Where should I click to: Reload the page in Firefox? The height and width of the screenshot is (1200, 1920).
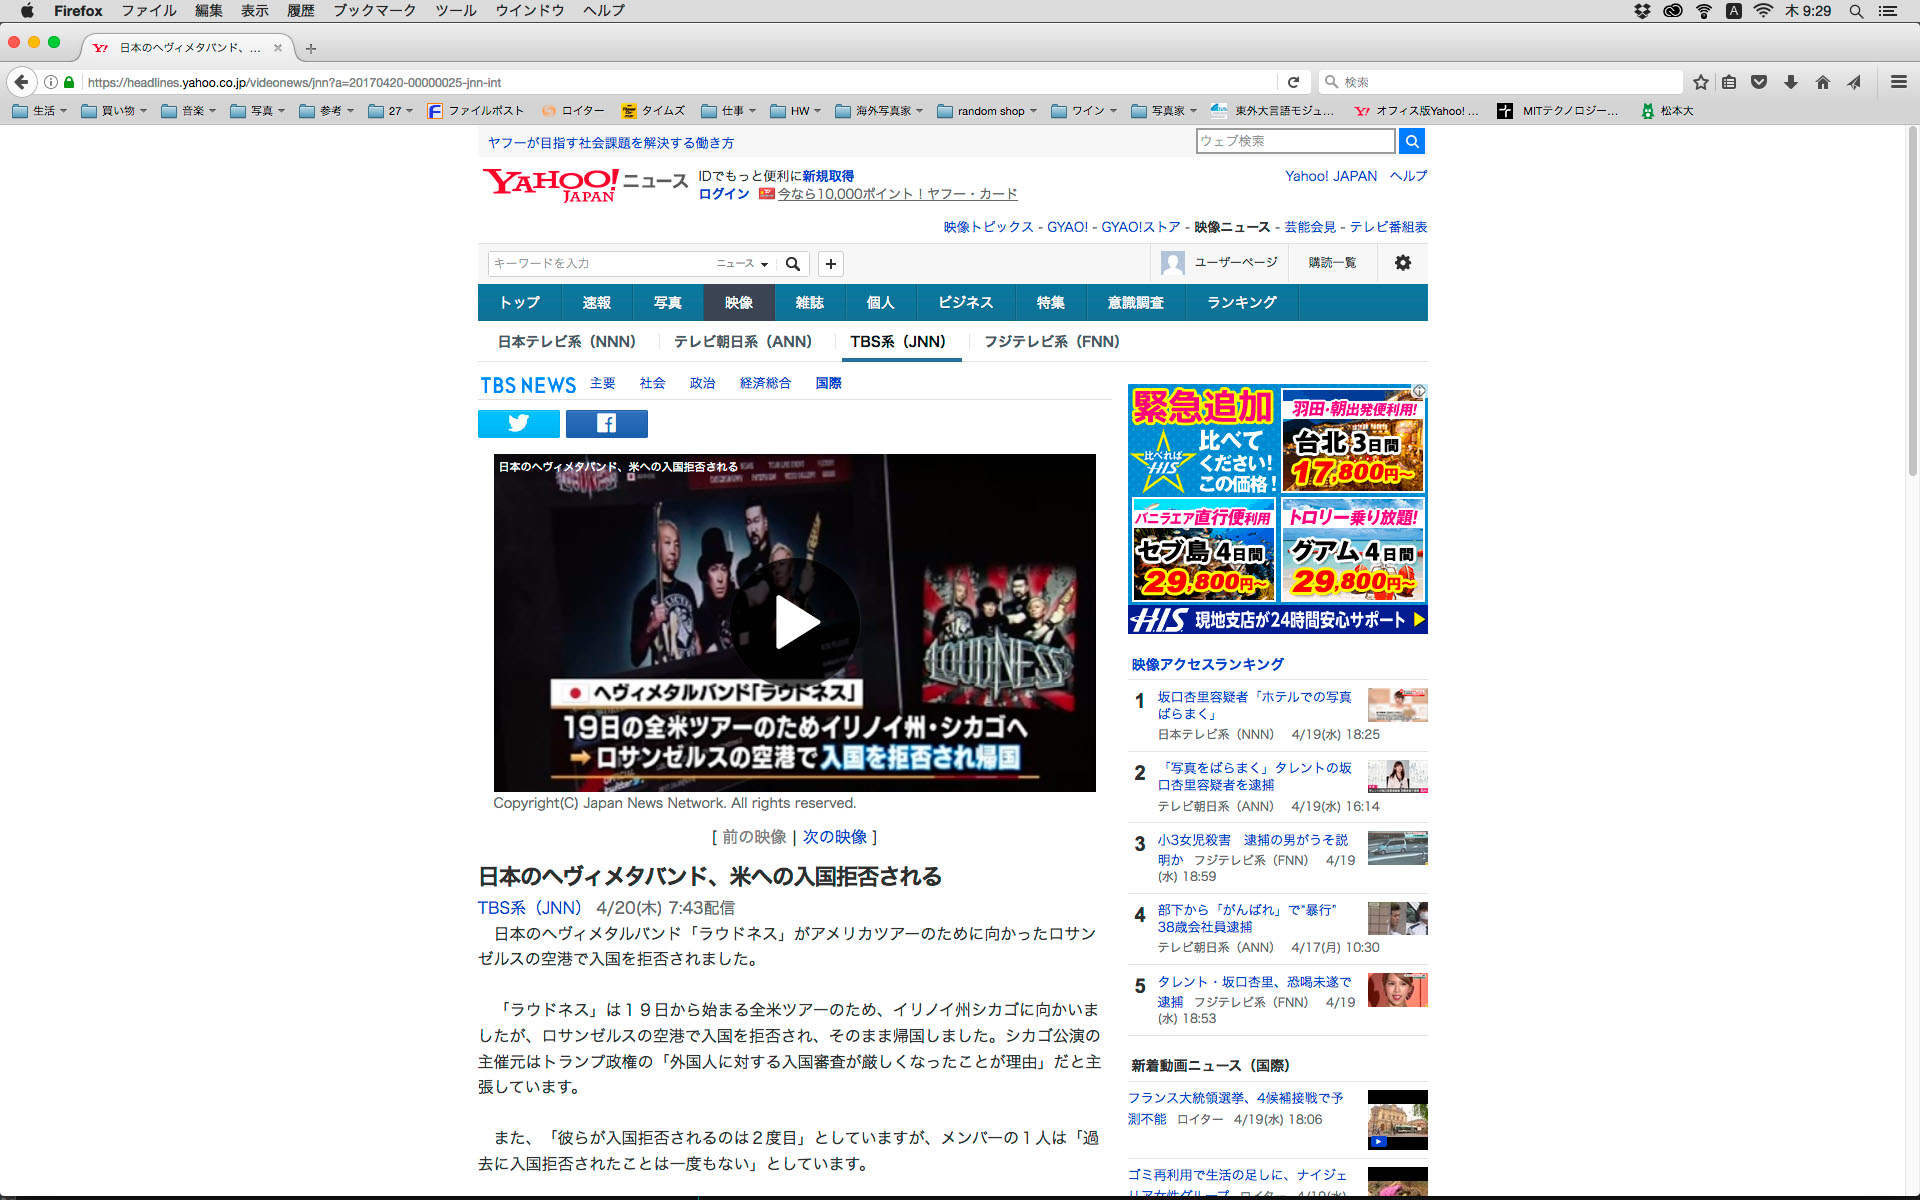[x=1293, y=82]
